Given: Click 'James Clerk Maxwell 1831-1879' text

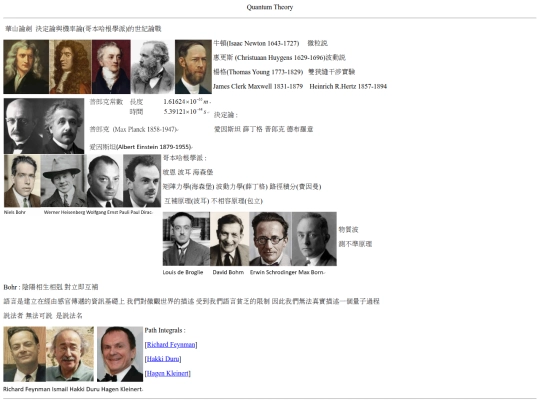Looking at the screenshot, I should [x=258, y=86].
